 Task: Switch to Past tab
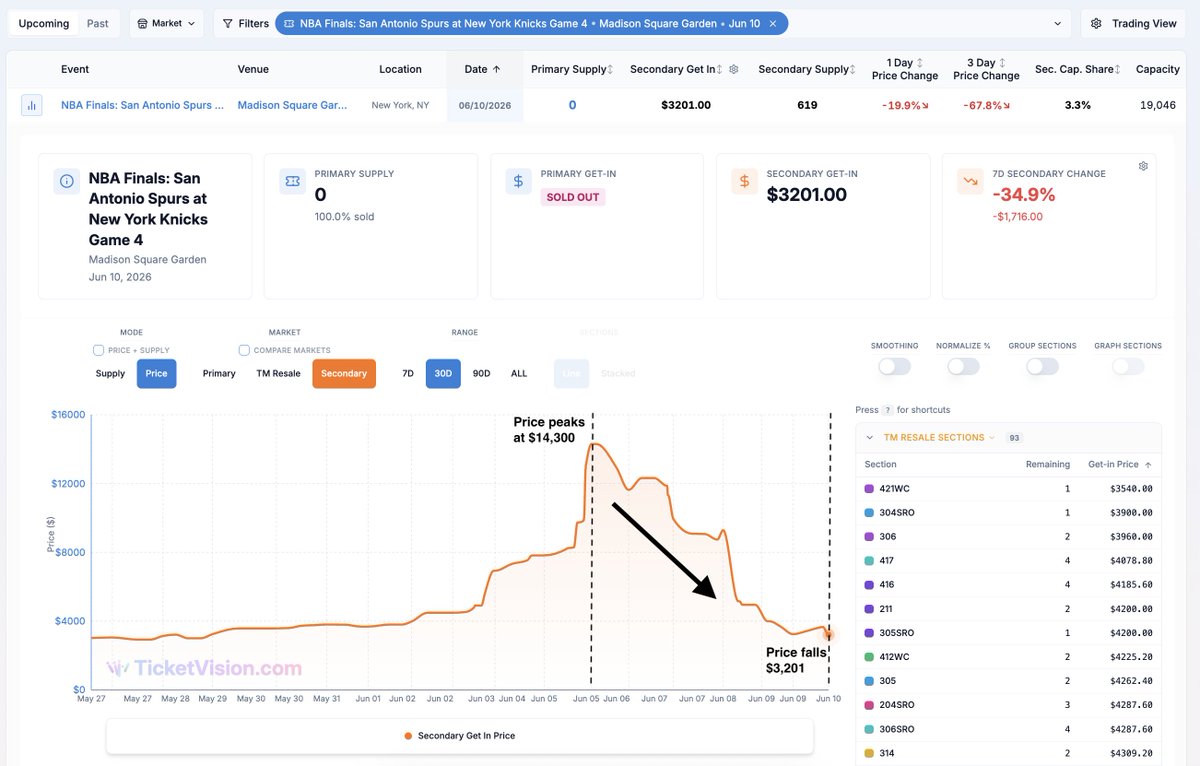98,23
